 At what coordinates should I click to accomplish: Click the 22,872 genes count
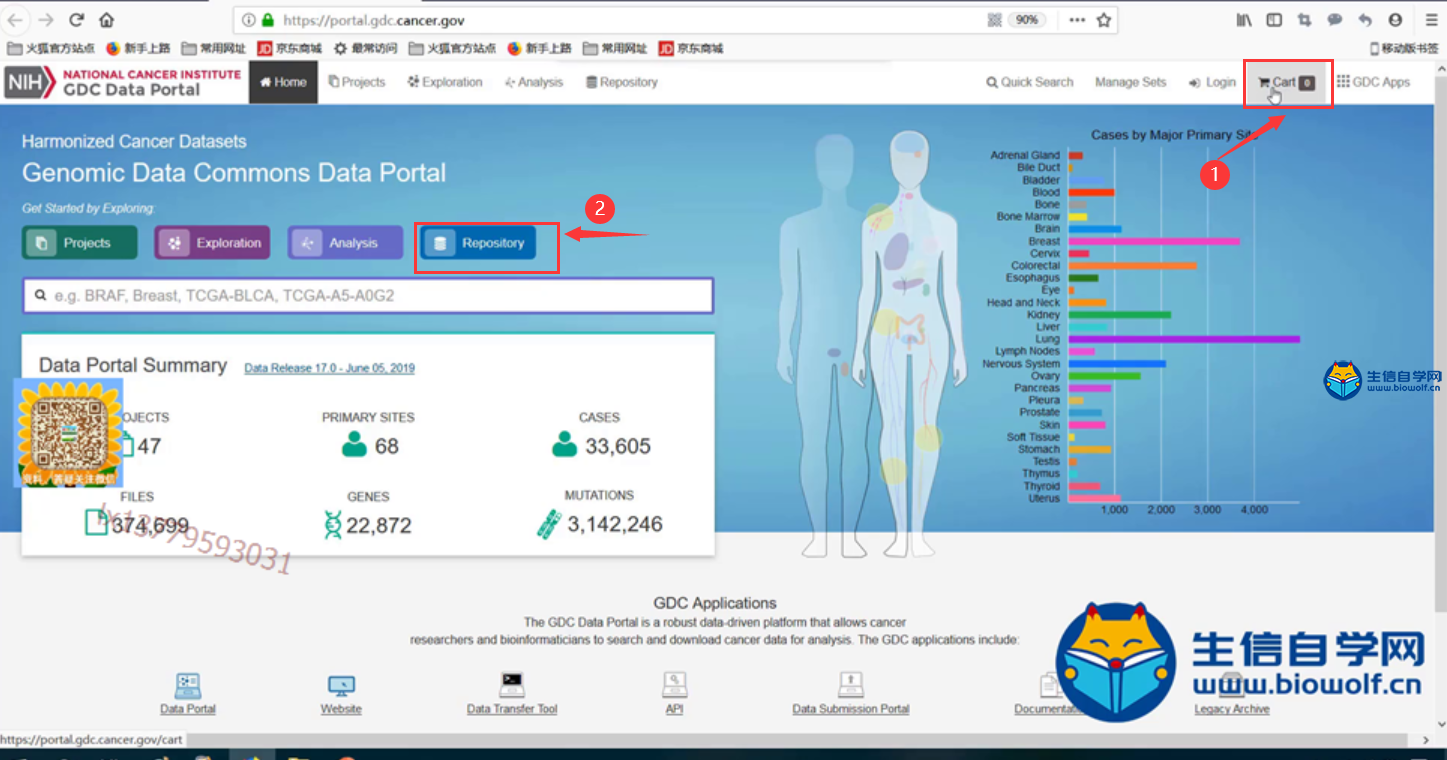[x=379, y=525]
